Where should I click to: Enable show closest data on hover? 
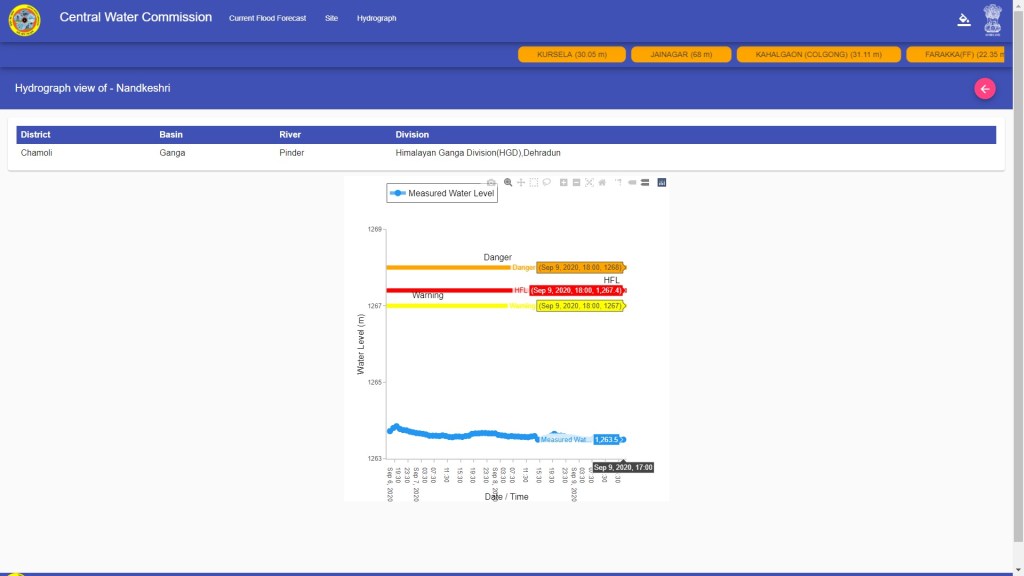(x=632, y=182)
